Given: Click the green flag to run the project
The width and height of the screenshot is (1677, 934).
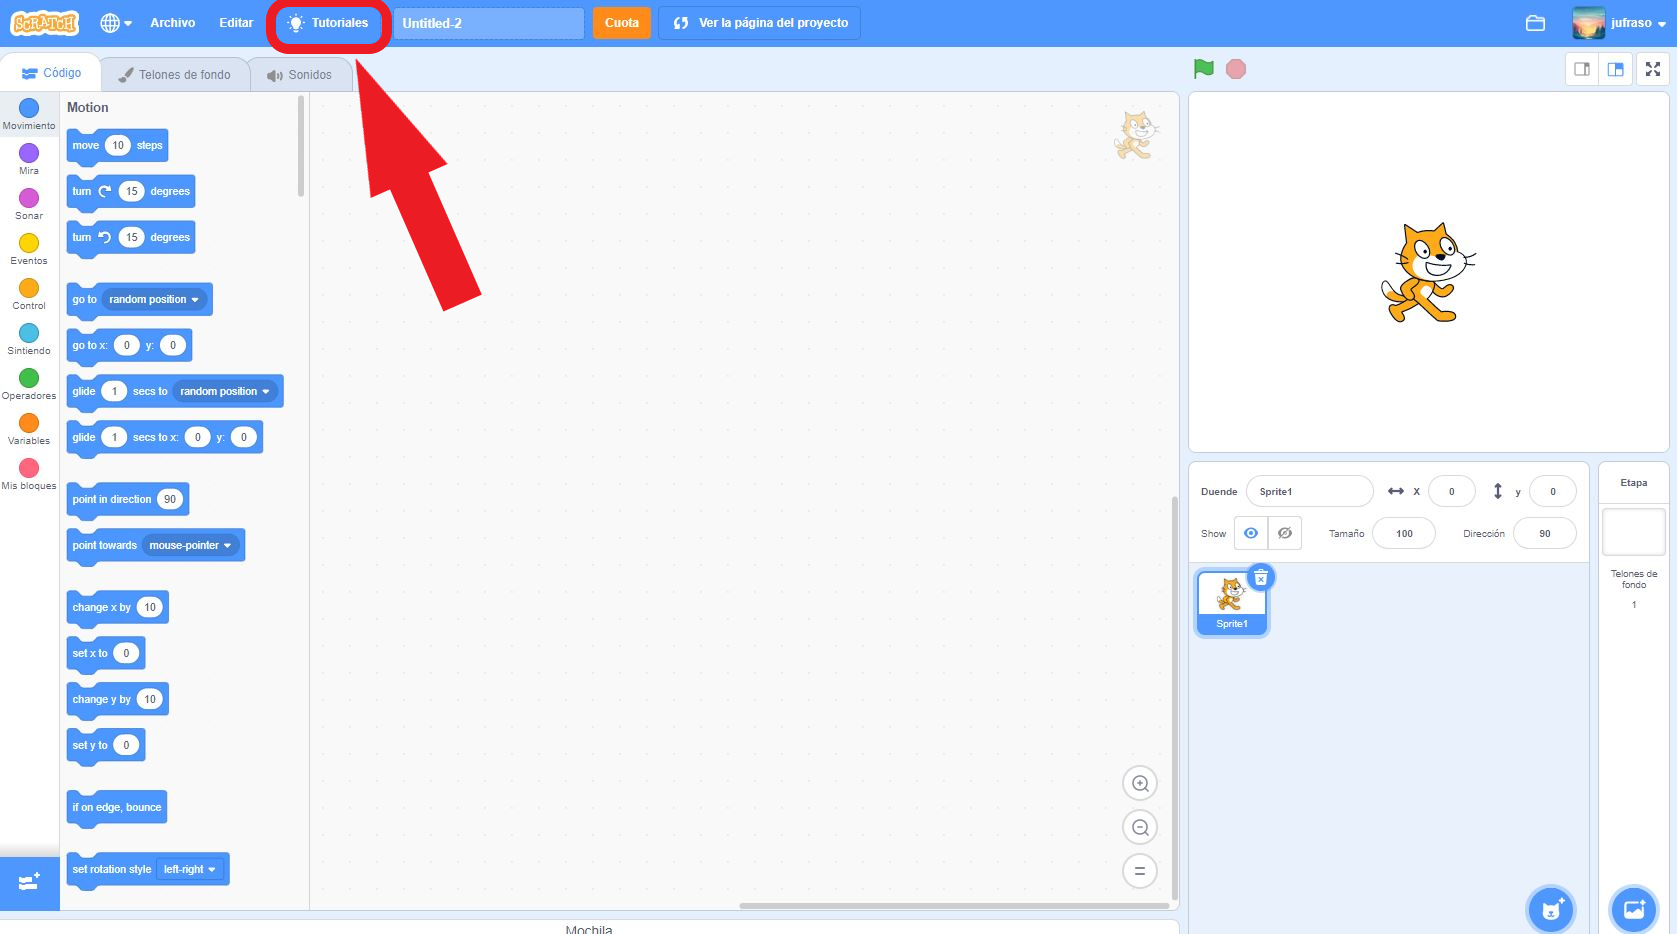Looking at the screenshot, I should click(x=1204, y=68).
